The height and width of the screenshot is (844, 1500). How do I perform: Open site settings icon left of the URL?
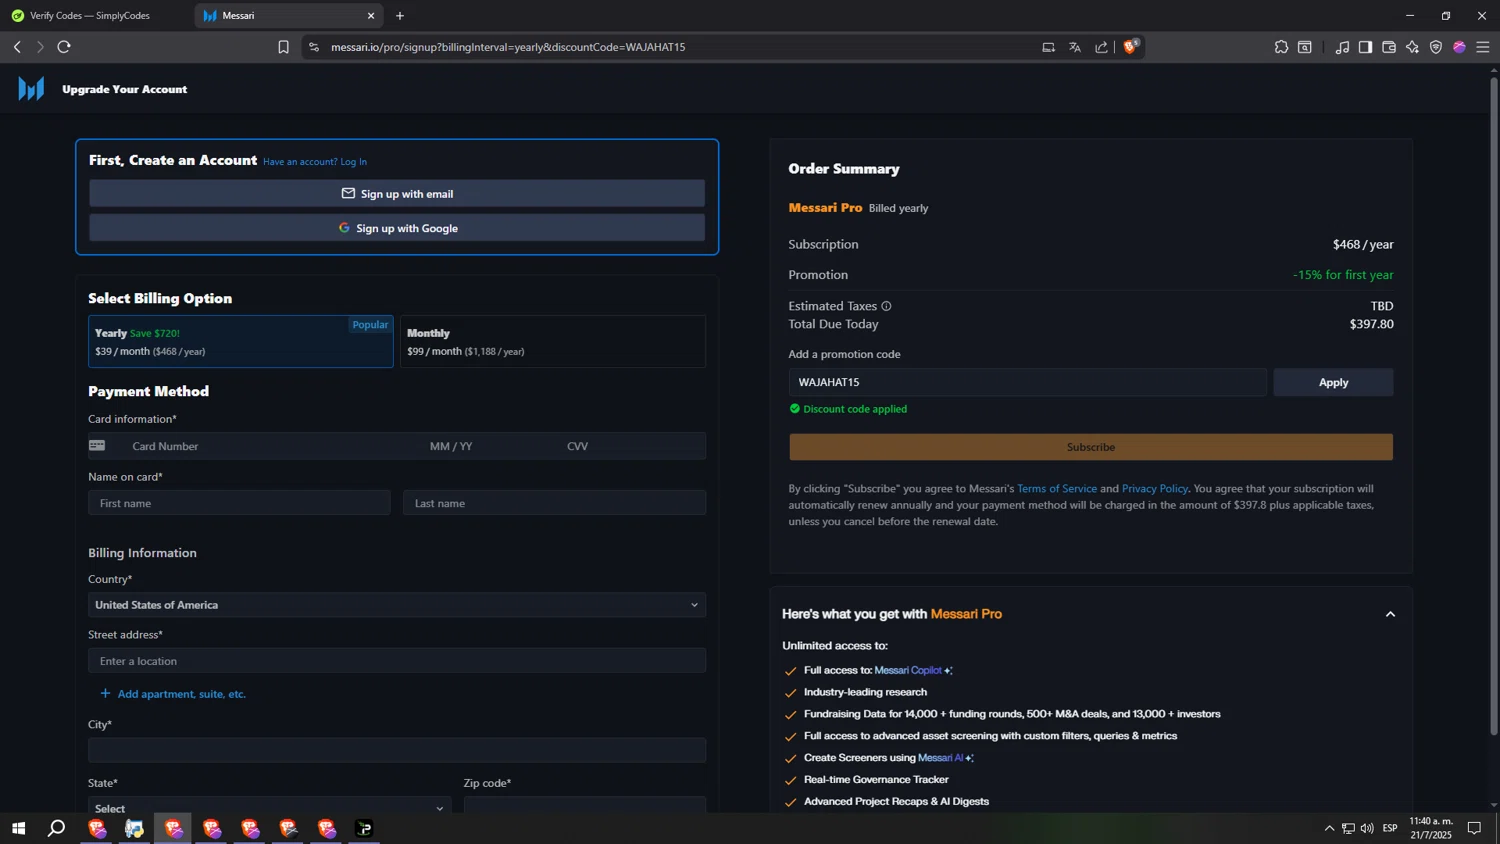tap(314, 47)
